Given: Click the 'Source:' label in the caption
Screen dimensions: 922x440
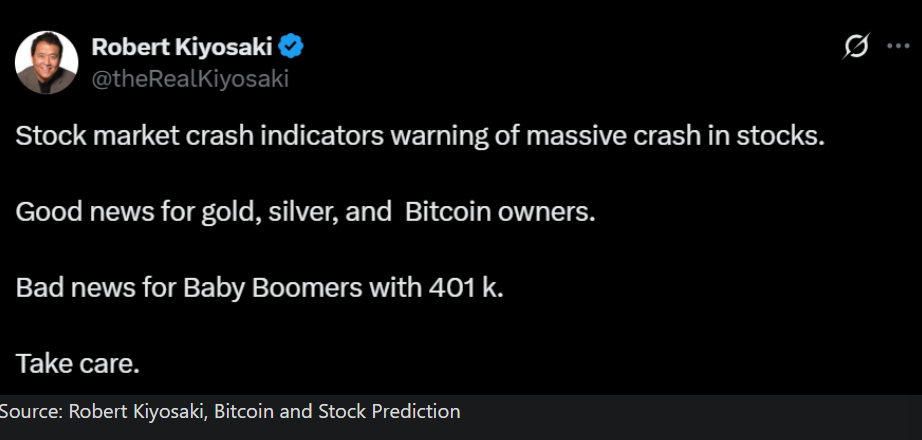Looking at the screenshot, I should pos(31,412).
